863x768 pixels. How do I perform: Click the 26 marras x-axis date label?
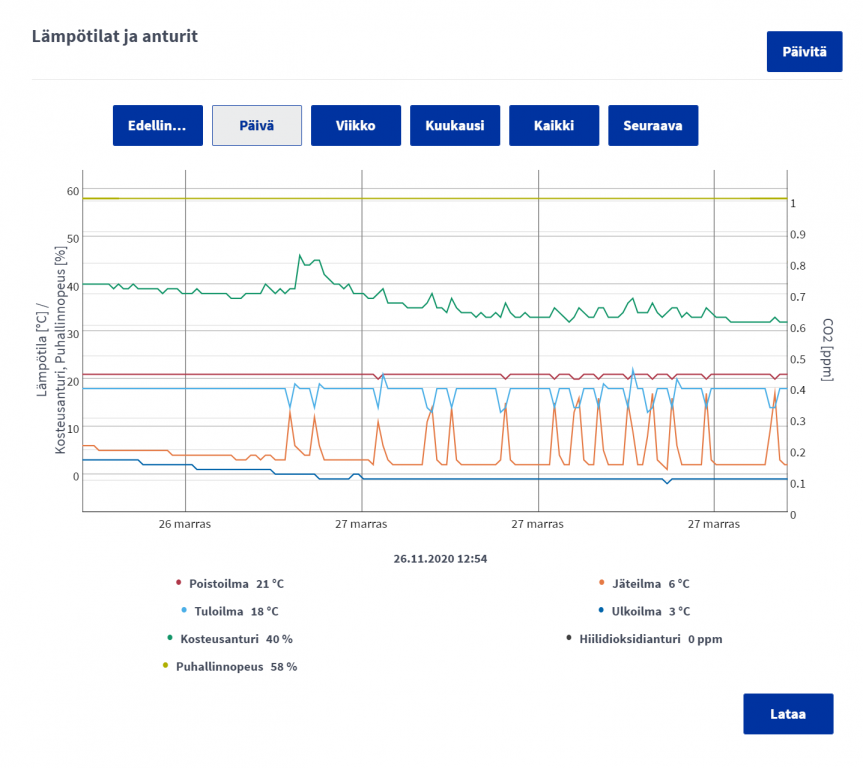tap(185, 524)
